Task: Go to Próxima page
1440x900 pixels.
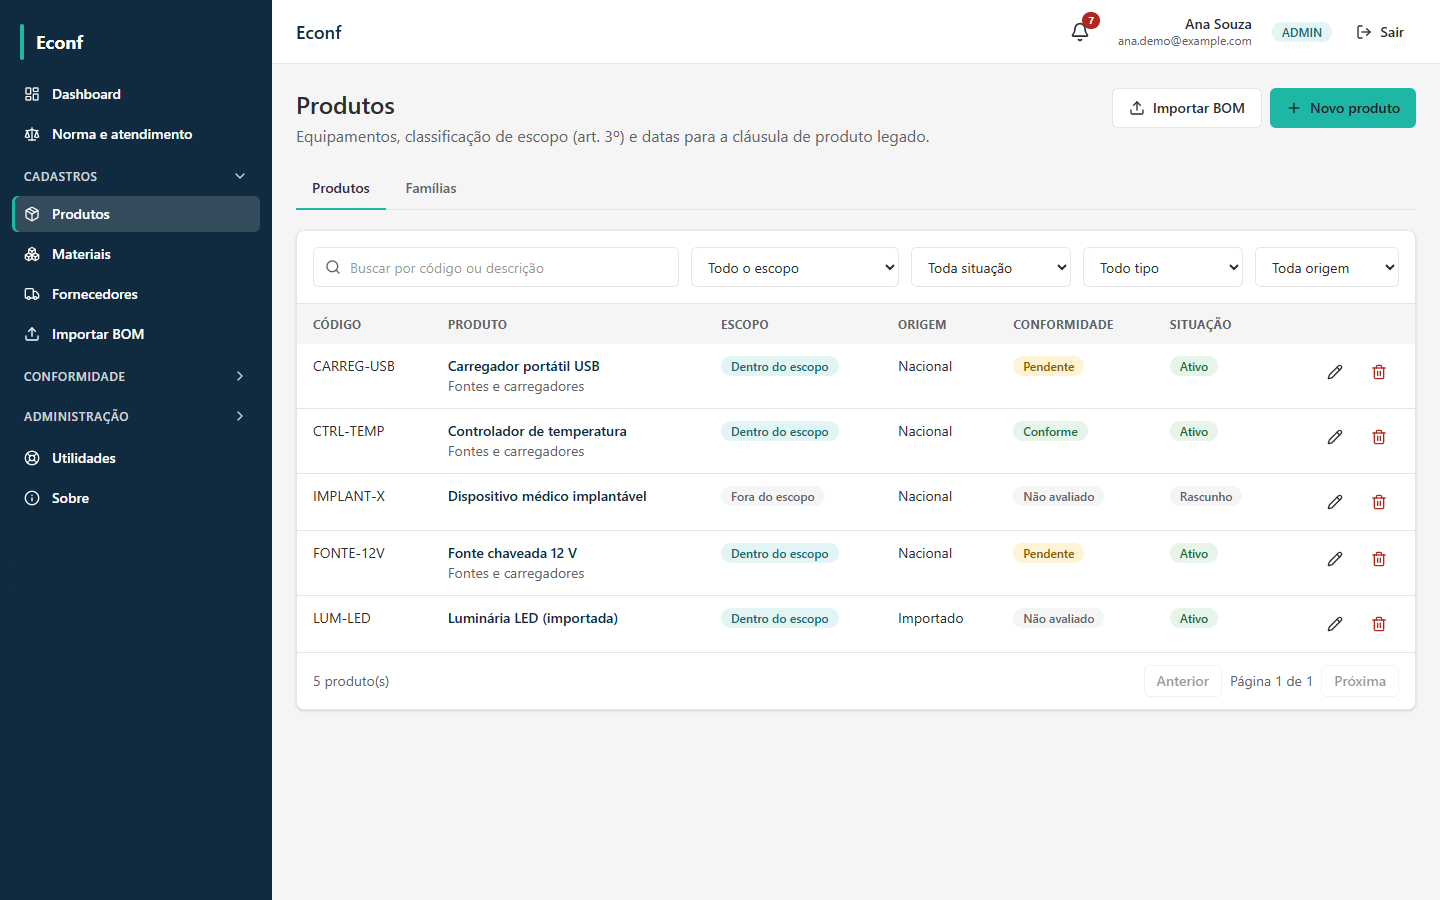Action: (1360, 681)
